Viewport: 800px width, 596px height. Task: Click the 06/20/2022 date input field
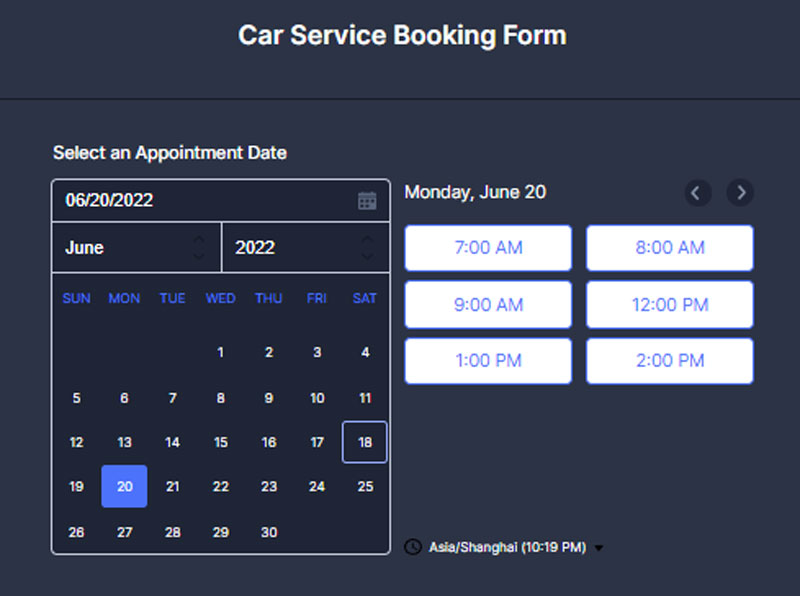point(220,200)
